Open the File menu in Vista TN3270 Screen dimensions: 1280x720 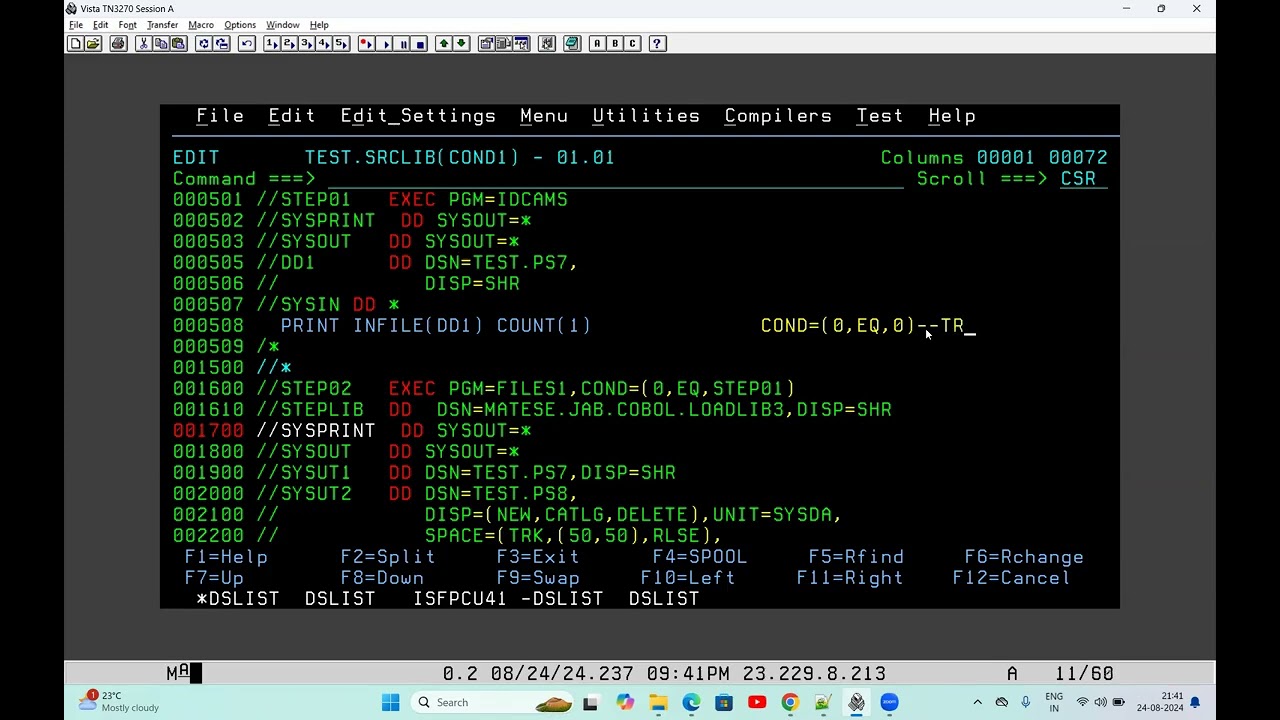[76, 25]
